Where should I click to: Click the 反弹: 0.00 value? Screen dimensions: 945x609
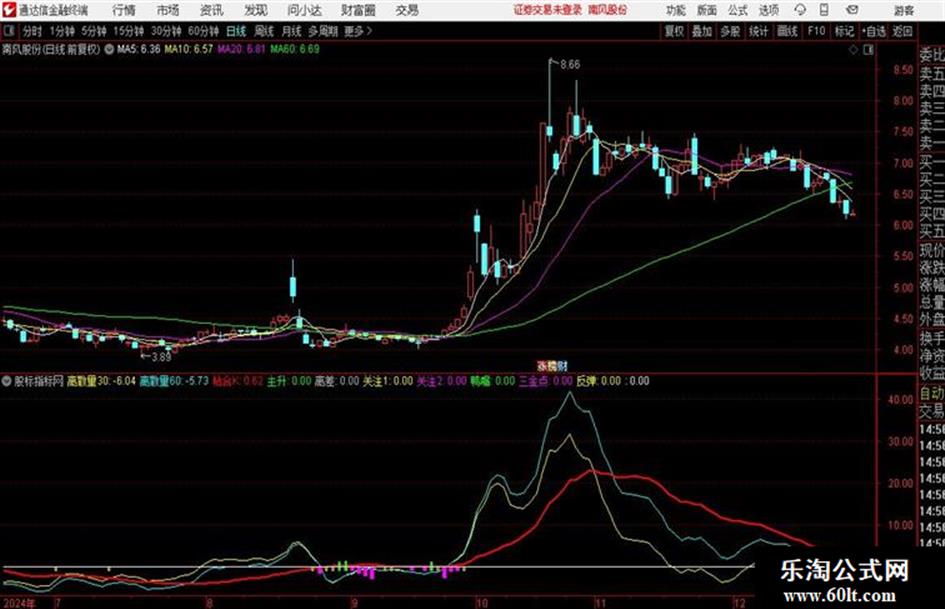[x=598, y=381]
